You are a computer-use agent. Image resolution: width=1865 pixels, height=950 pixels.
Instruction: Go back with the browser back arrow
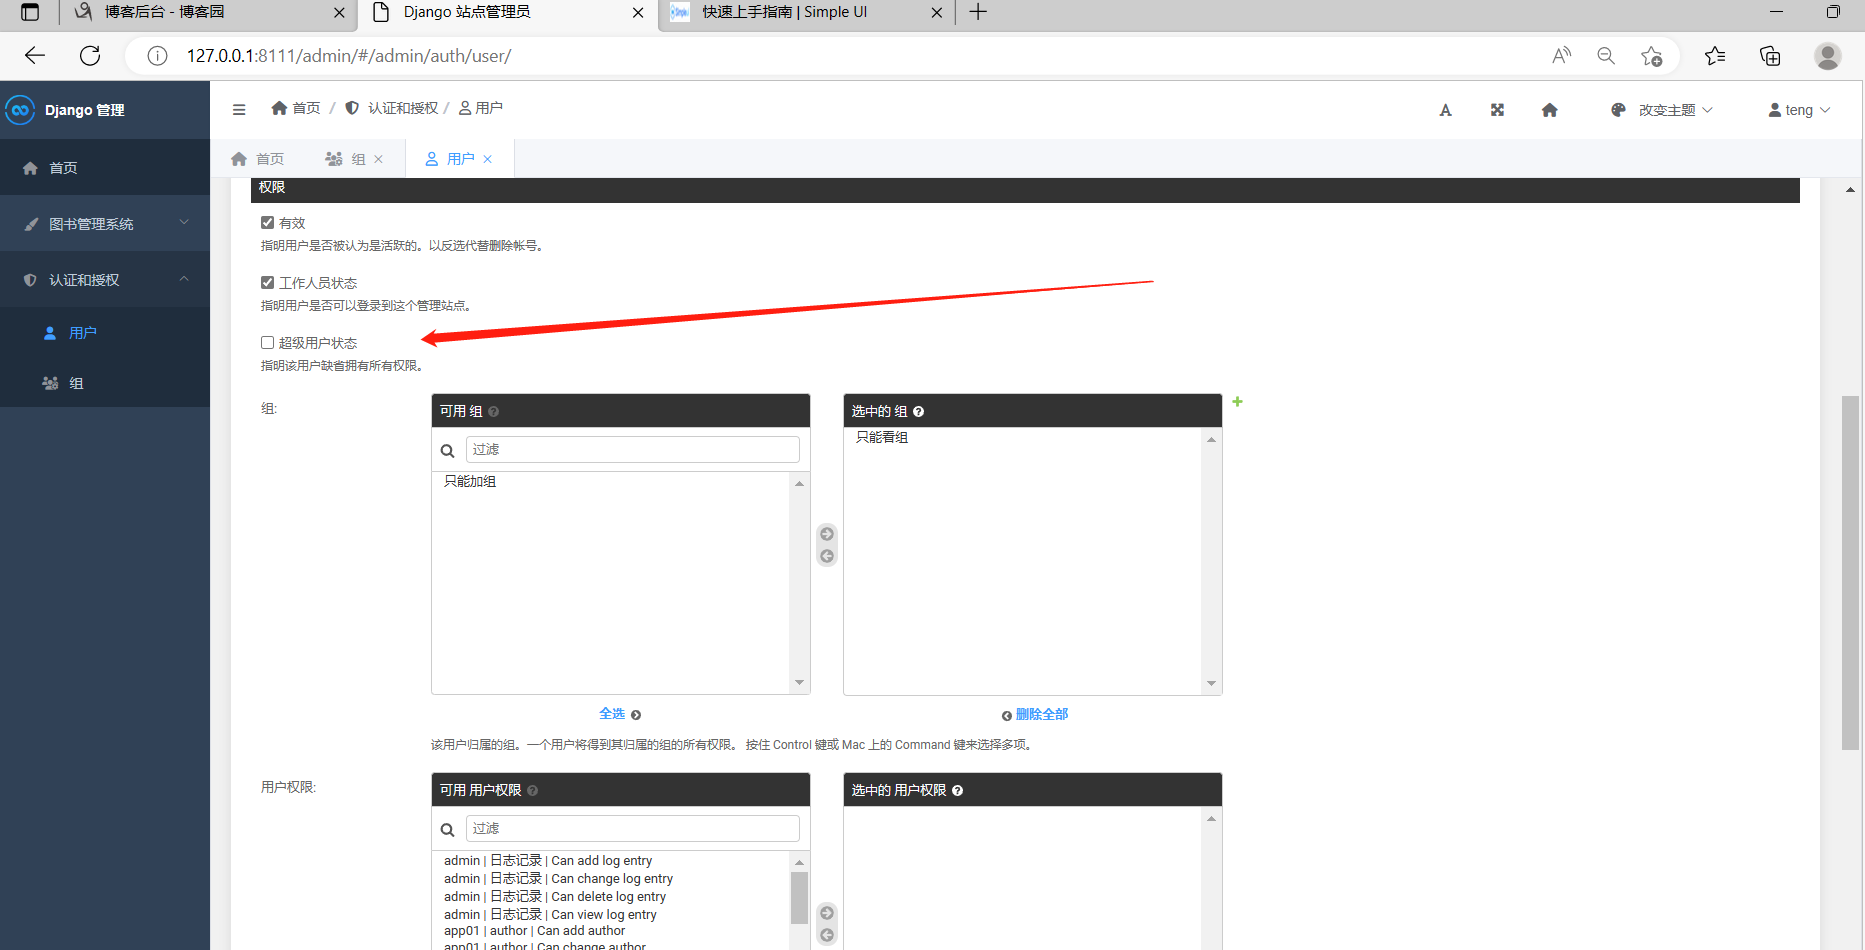(x=35, y=56)
